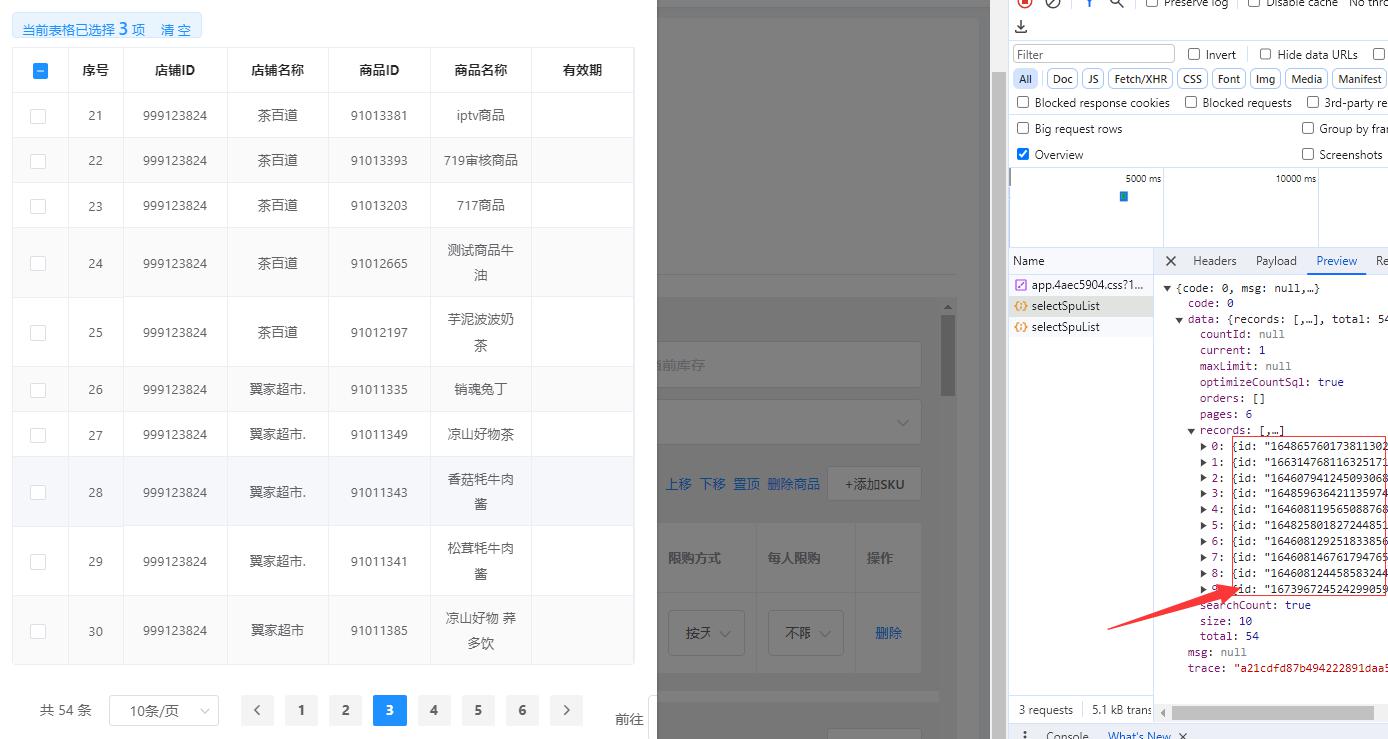1388x739 pixels.
Task: Open the What's New drawer tab
Action: [1139, 735]
